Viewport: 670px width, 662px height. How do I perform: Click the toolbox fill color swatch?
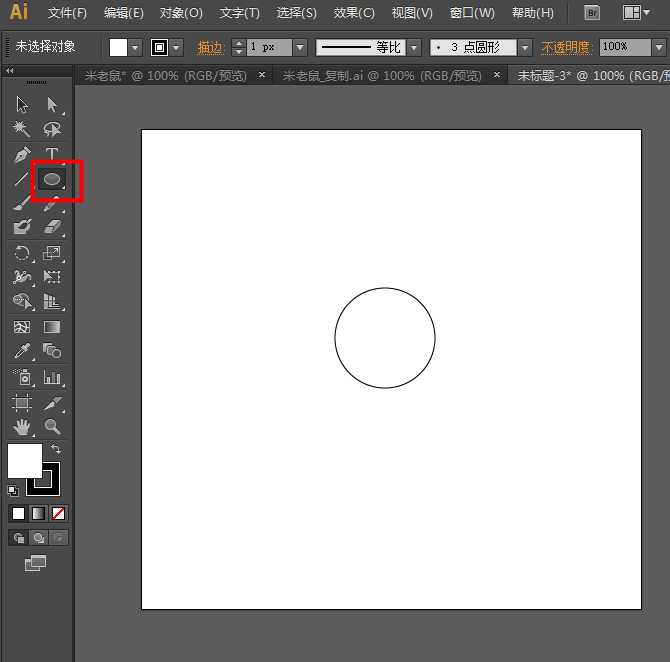[25, 461]
